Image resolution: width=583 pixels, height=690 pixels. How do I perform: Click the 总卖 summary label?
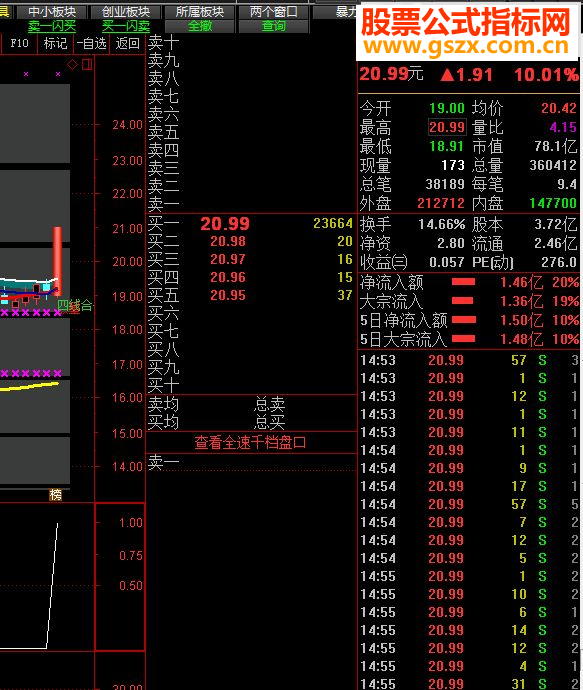[270, 404]
